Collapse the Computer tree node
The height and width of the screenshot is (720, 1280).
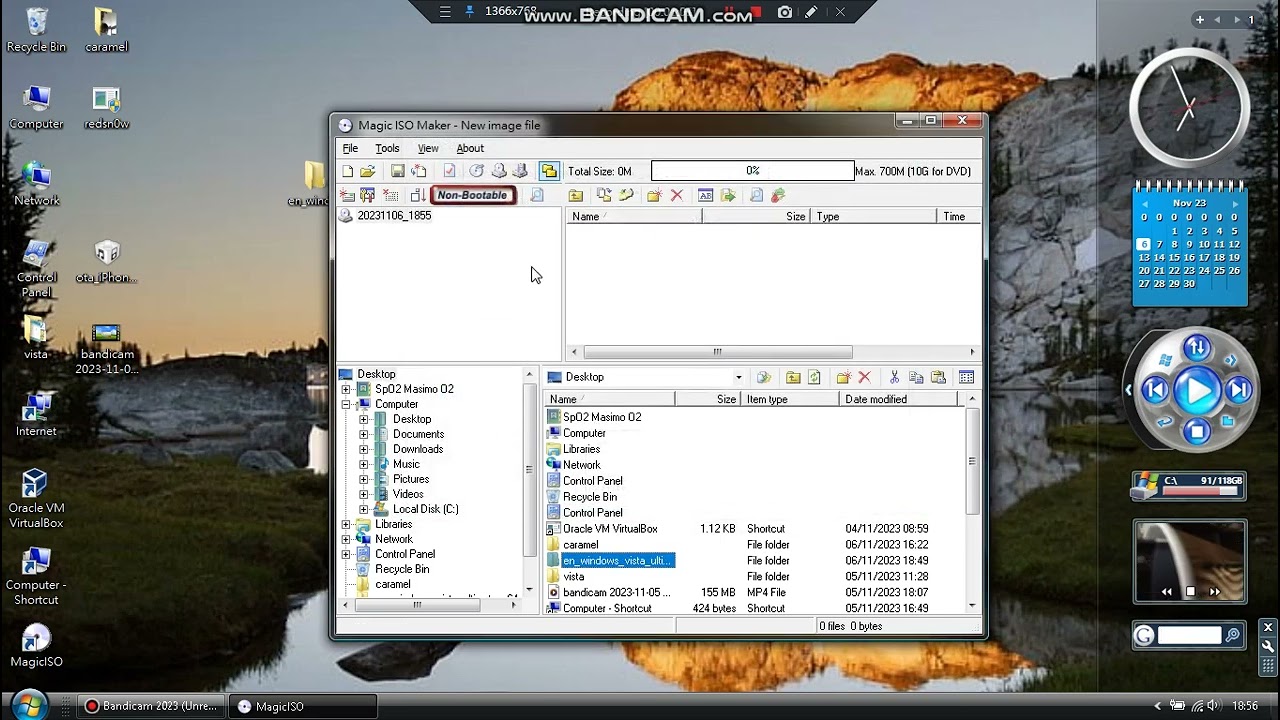point(346,404)
